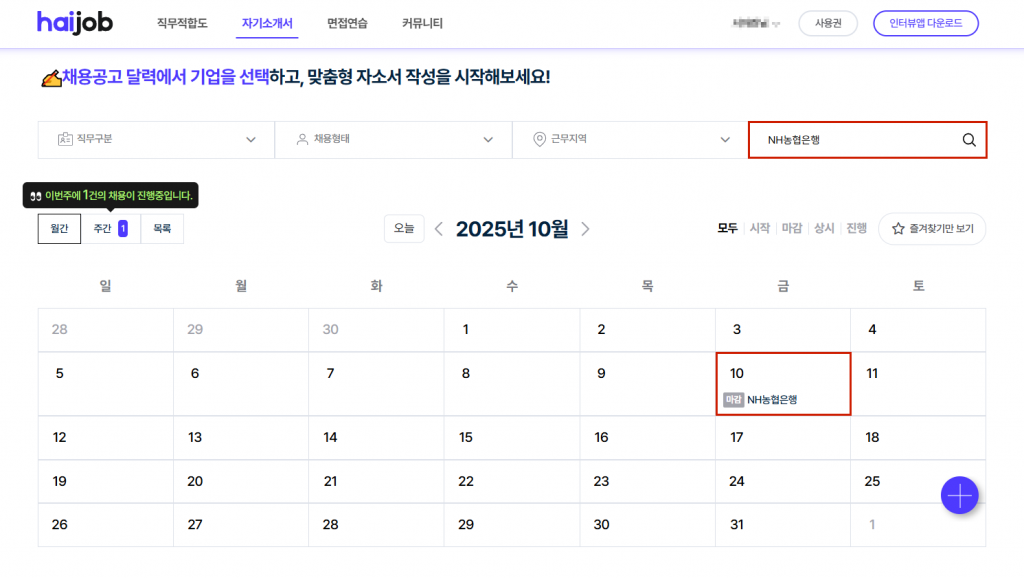Switch to 목록 view
Viewport: 1024px width, 578px height.
[x=162, y=229]
